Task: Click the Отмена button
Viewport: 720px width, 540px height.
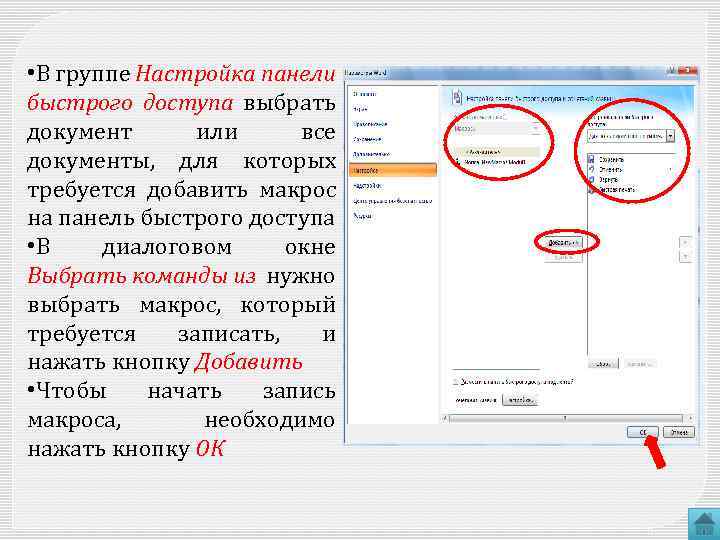Action: pos(679,432)
